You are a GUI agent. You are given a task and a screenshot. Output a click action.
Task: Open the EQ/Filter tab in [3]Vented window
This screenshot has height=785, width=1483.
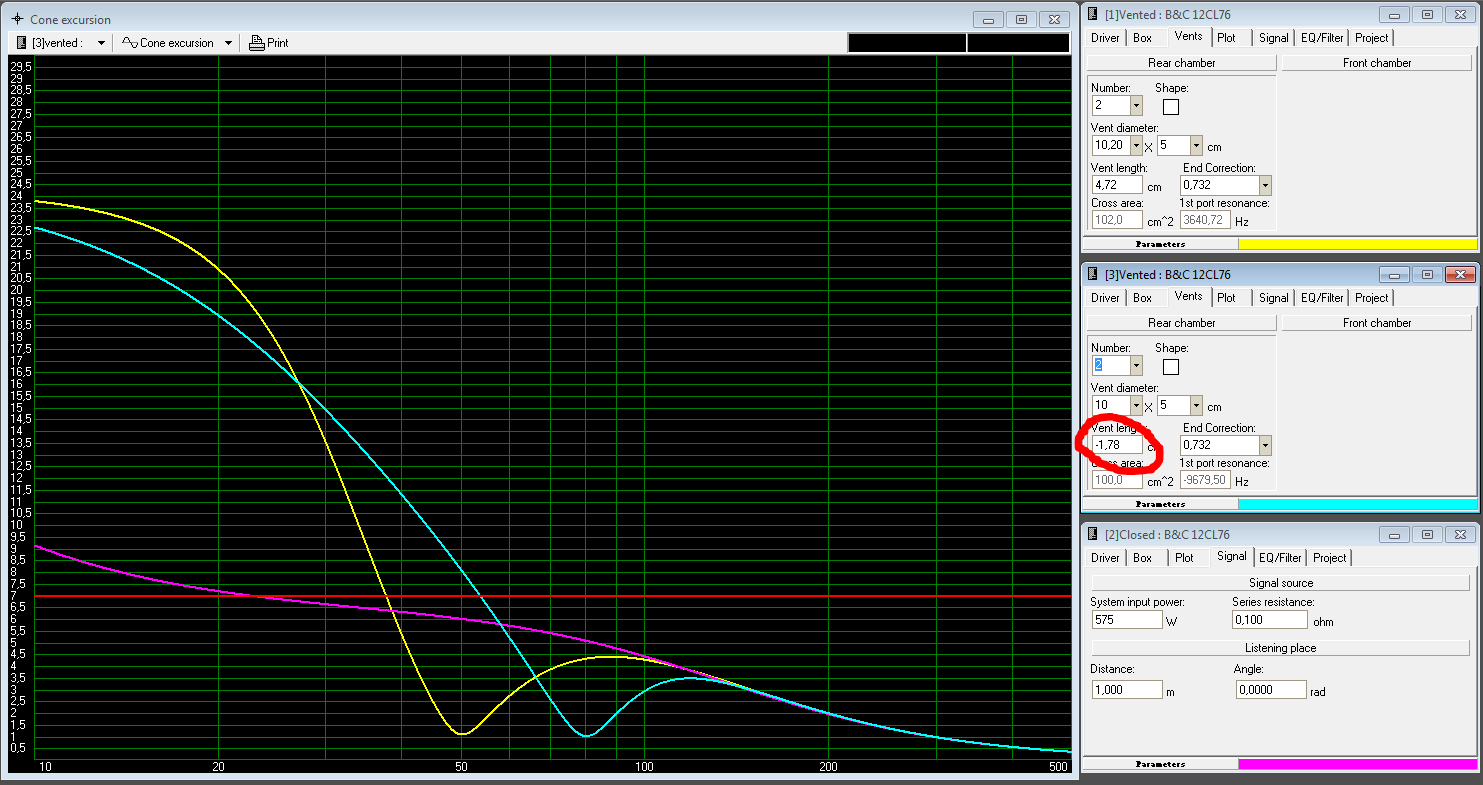[1320, 298]
